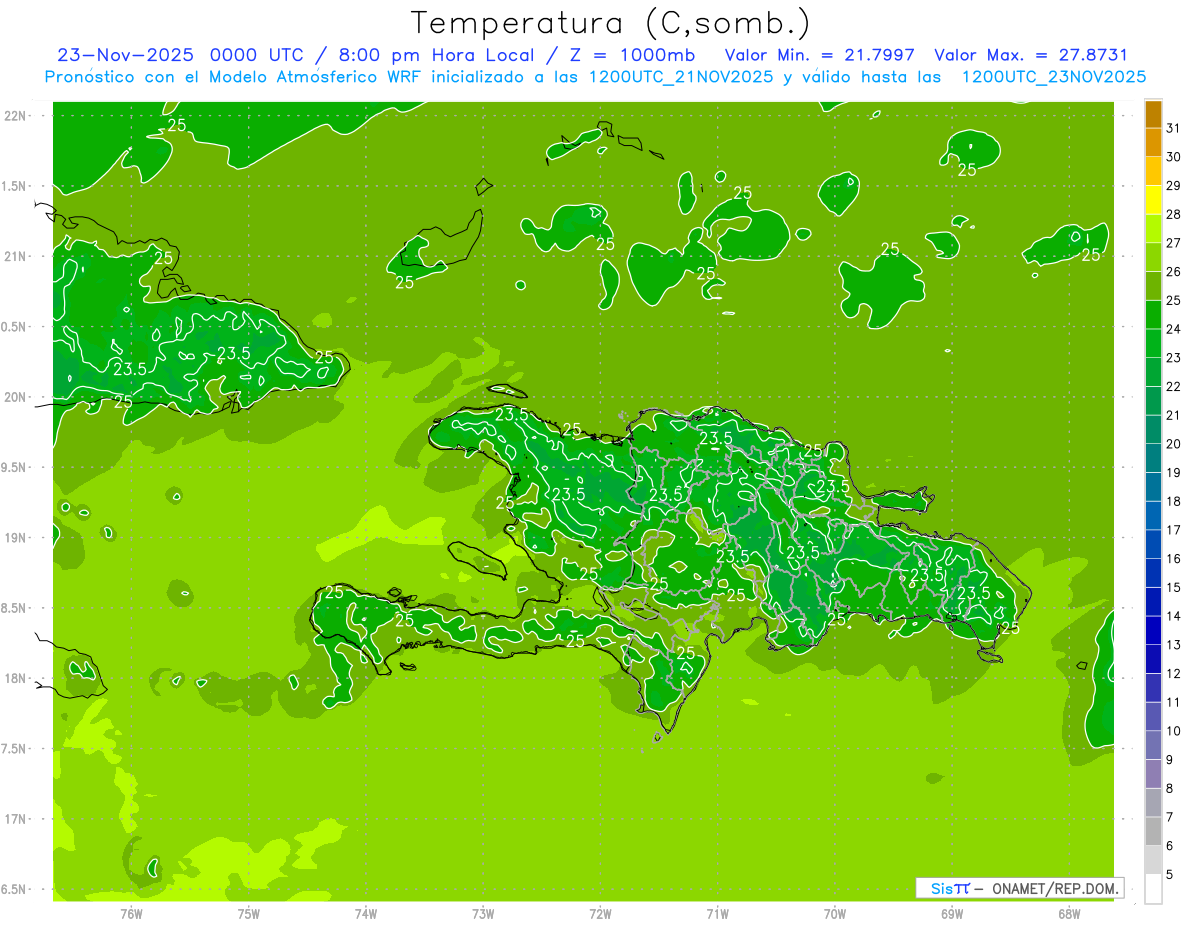Click the white legend swatch below 5

point(1154,888)
